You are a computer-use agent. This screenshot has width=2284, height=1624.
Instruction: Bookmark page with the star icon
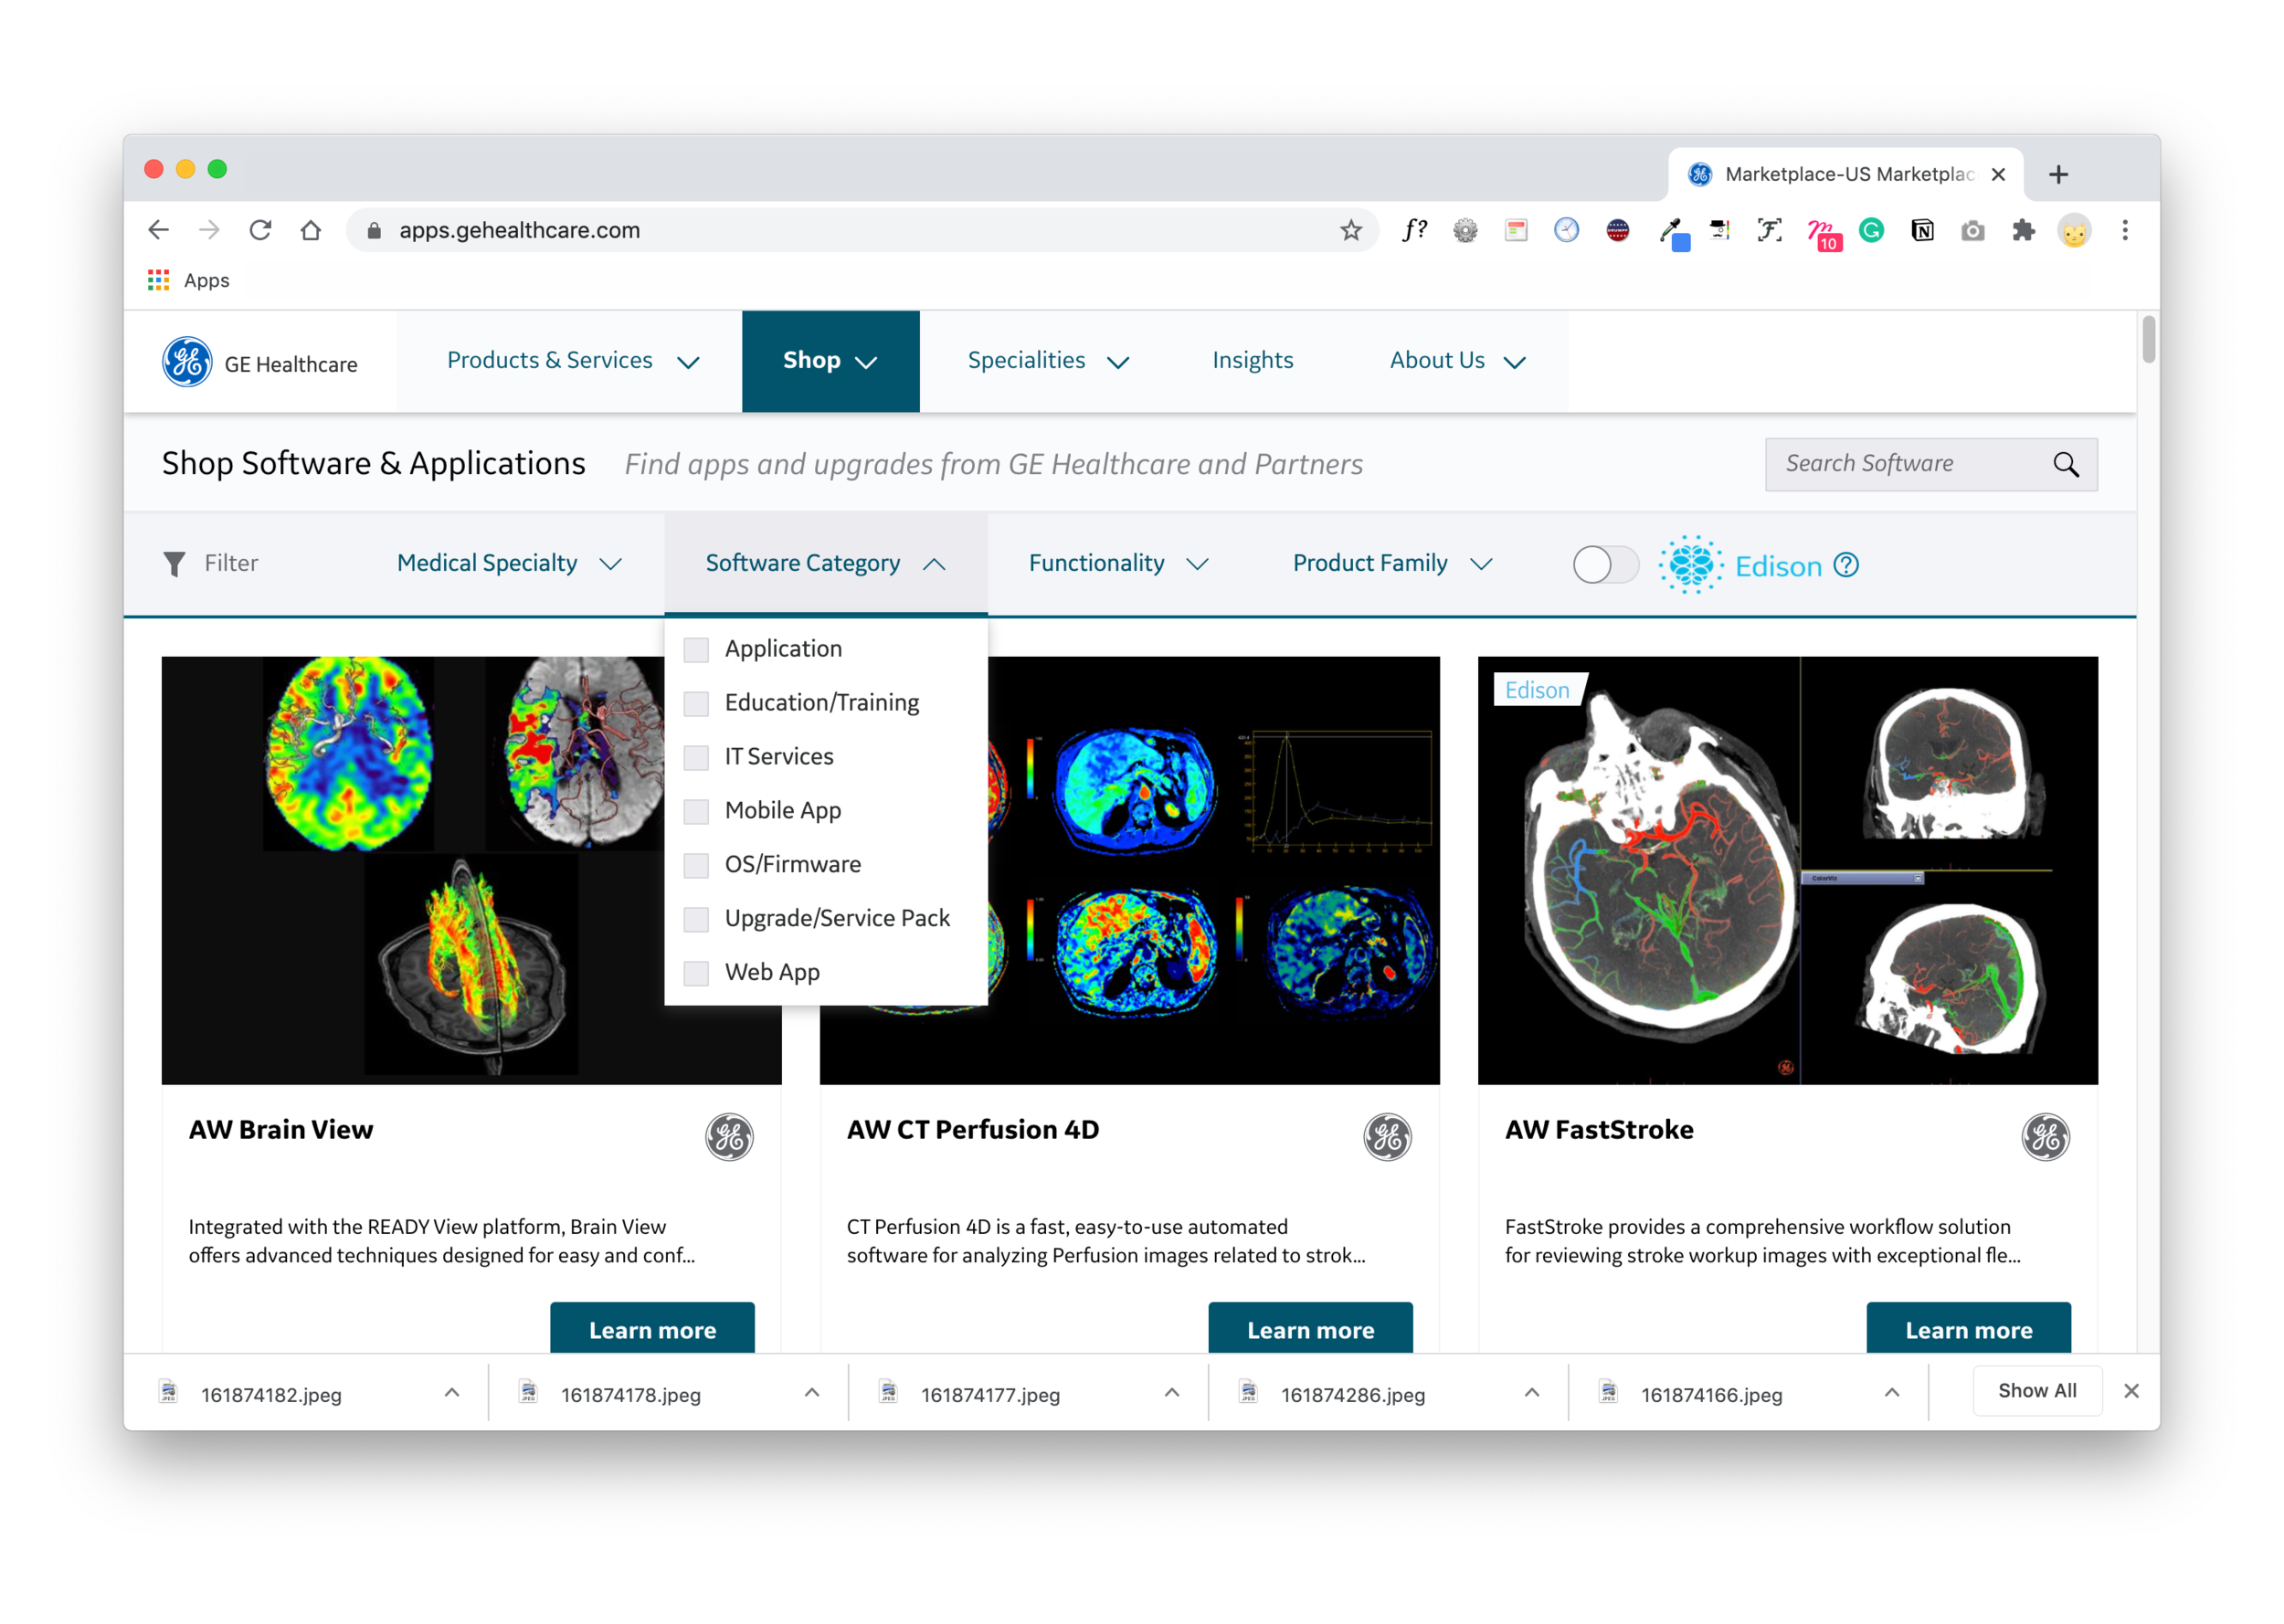click(1351, 231)
